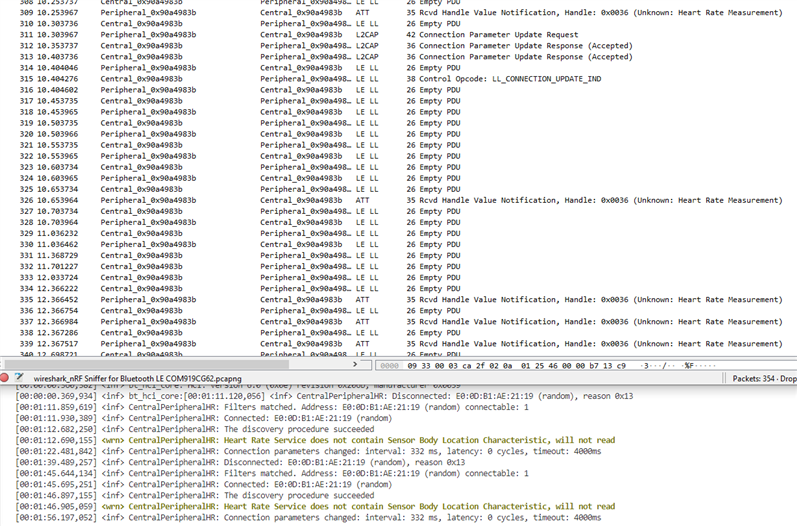Select packet 339 Rcvd Handle Value Notification
Screen dimensions: 797x526
tap(300, 343)
